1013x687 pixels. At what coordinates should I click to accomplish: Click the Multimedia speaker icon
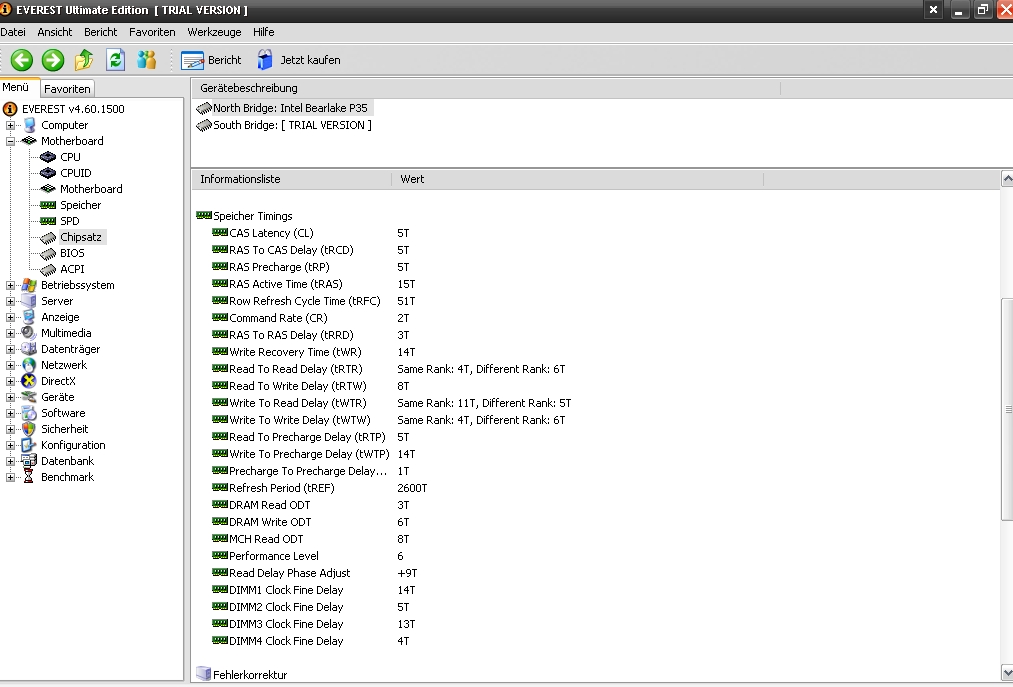tap(28, 333)
